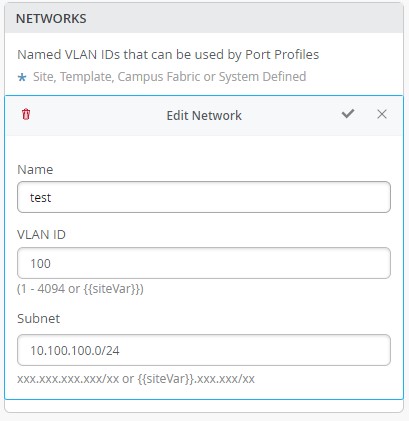The width and height of the screenshot is (409, 421).
Task: Focus the Subnet field showing 10.100.100.0/24
Action: [x=204, y=350]
